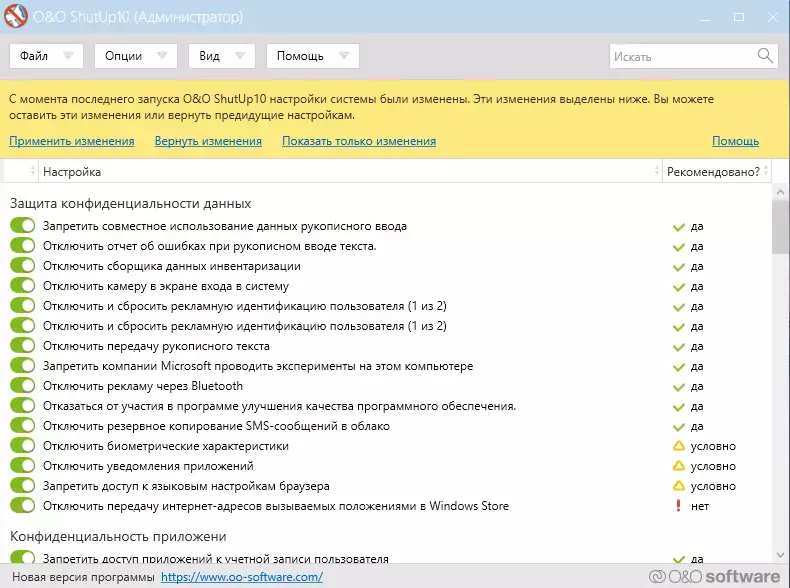790x588 pixels.
Task: Toggle handwritten text transfer switch
Action: (x=22, y=345)
